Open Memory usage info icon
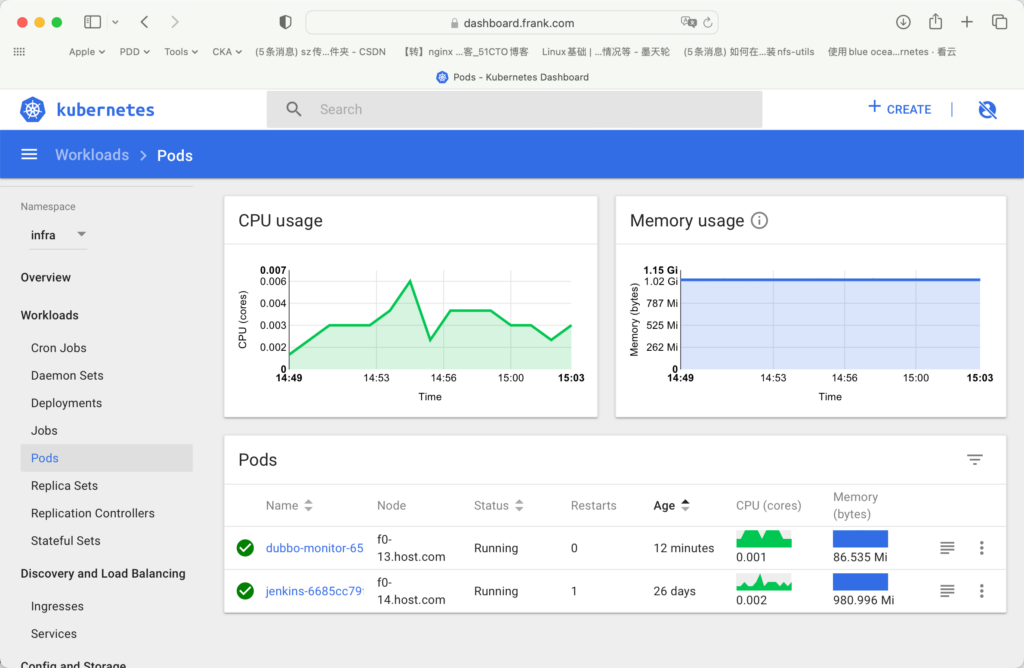1024x668 pixels. (x=759, y=221)
